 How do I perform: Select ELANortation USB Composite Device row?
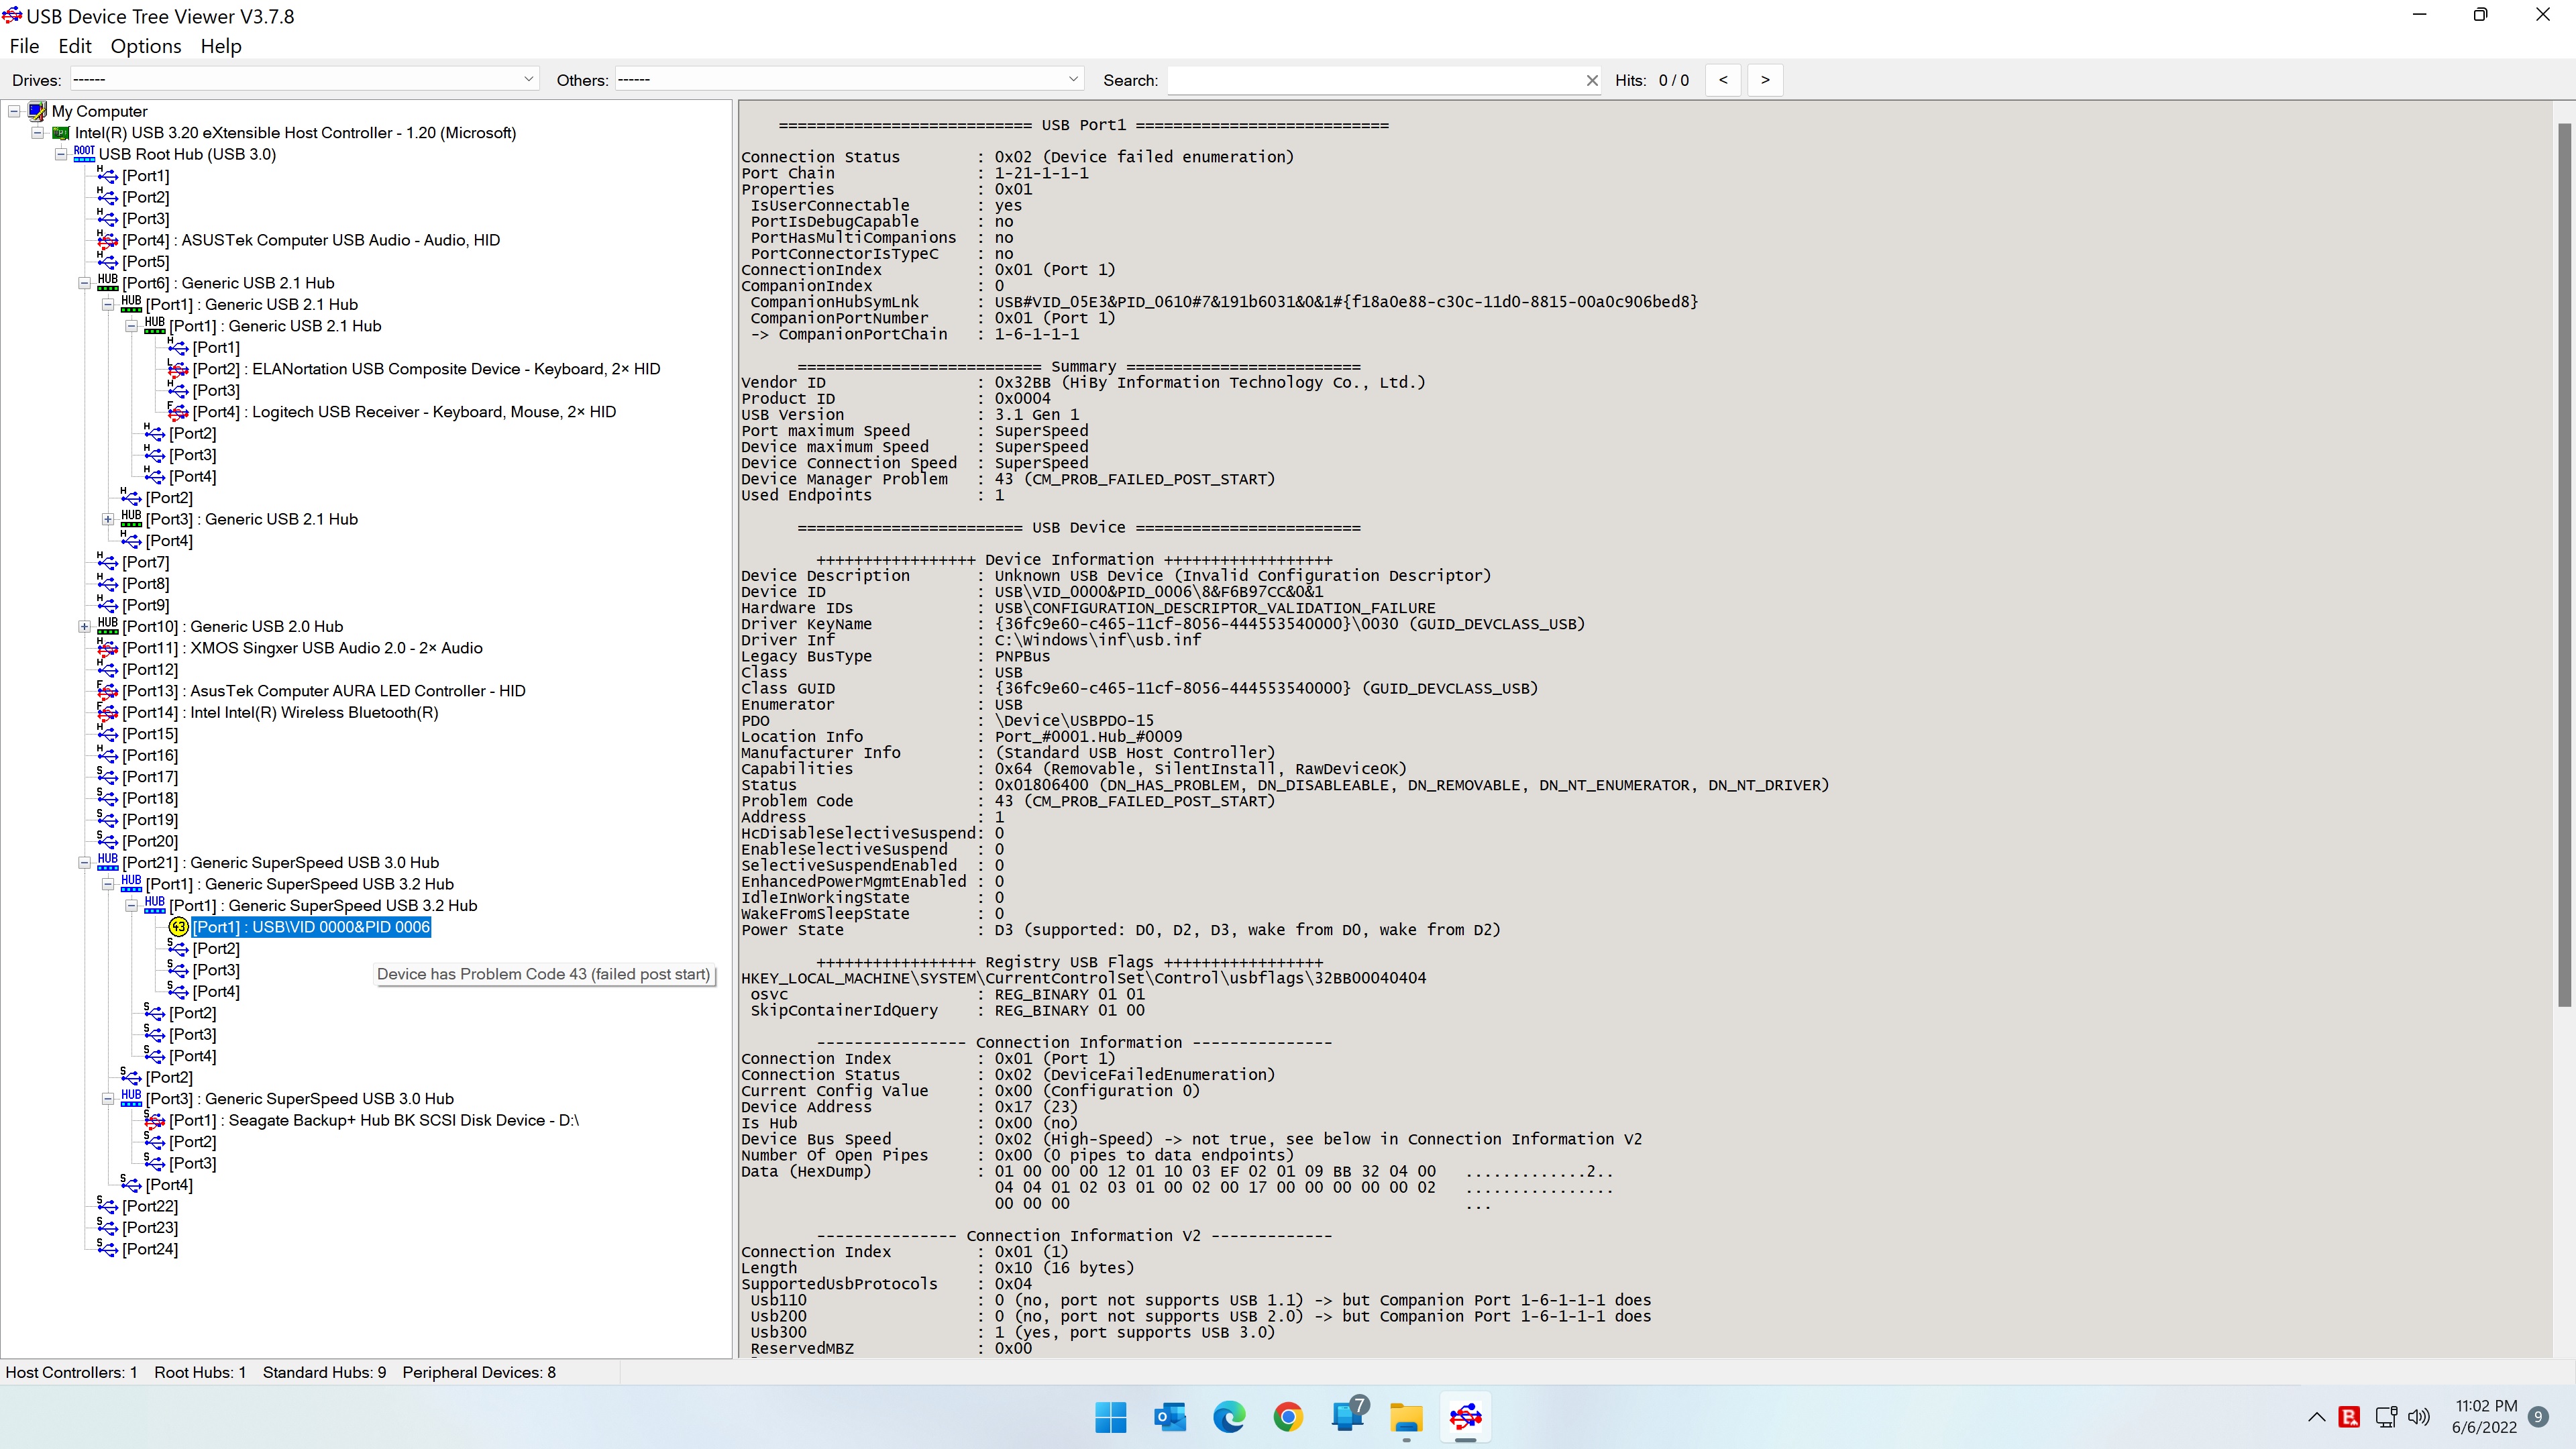[x=426, y=369]
